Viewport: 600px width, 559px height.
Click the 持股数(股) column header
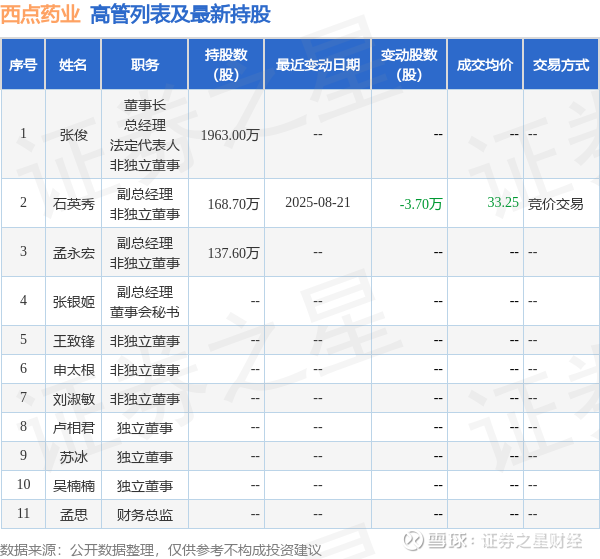tap(226, 65)
